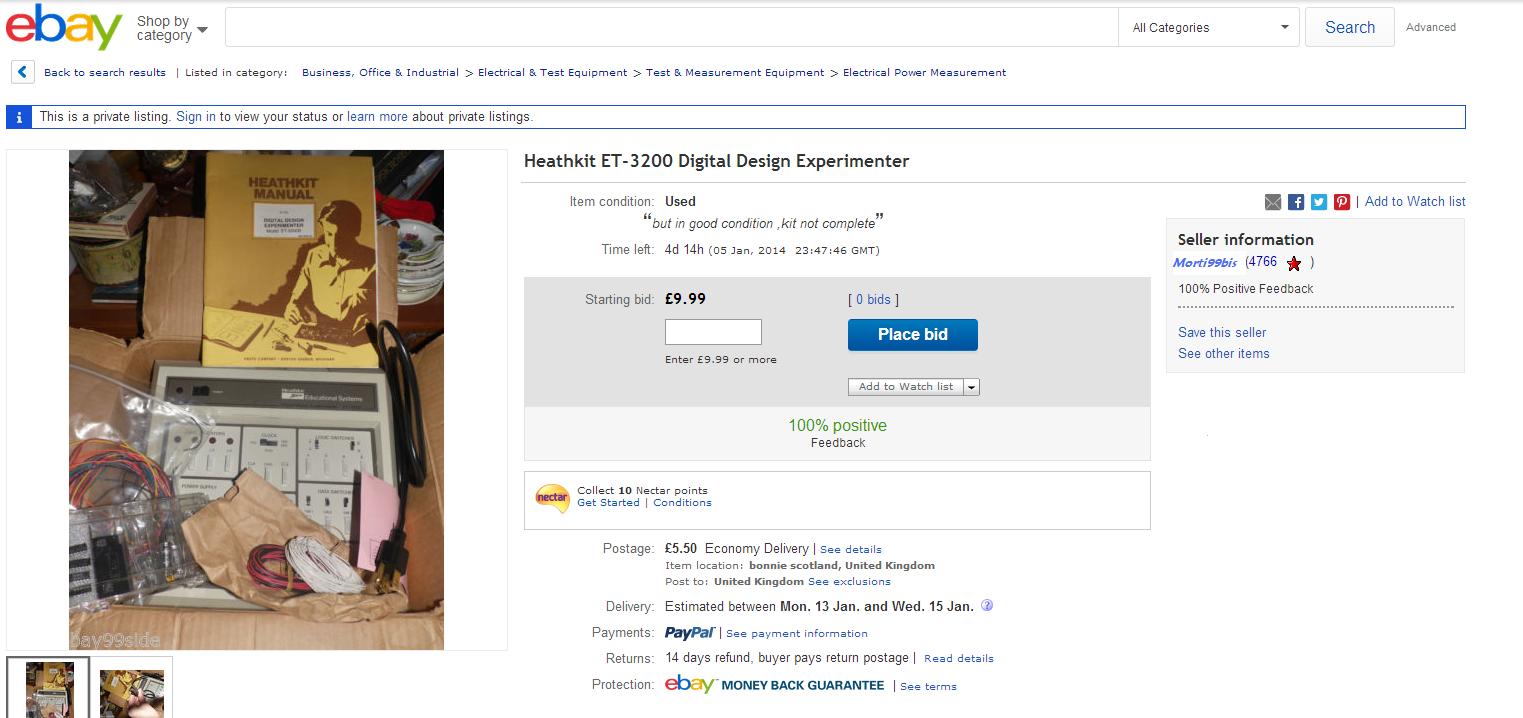This screenshot has height=718, width=1523.
Task: Select second product photo thumbnail
Action: 132,688
